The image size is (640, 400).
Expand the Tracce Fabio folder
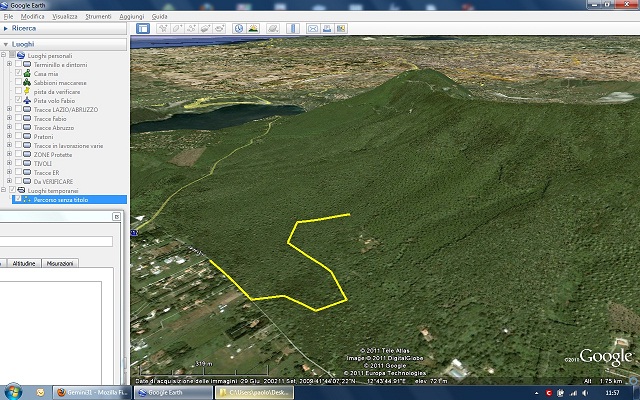tap(9, 118)
